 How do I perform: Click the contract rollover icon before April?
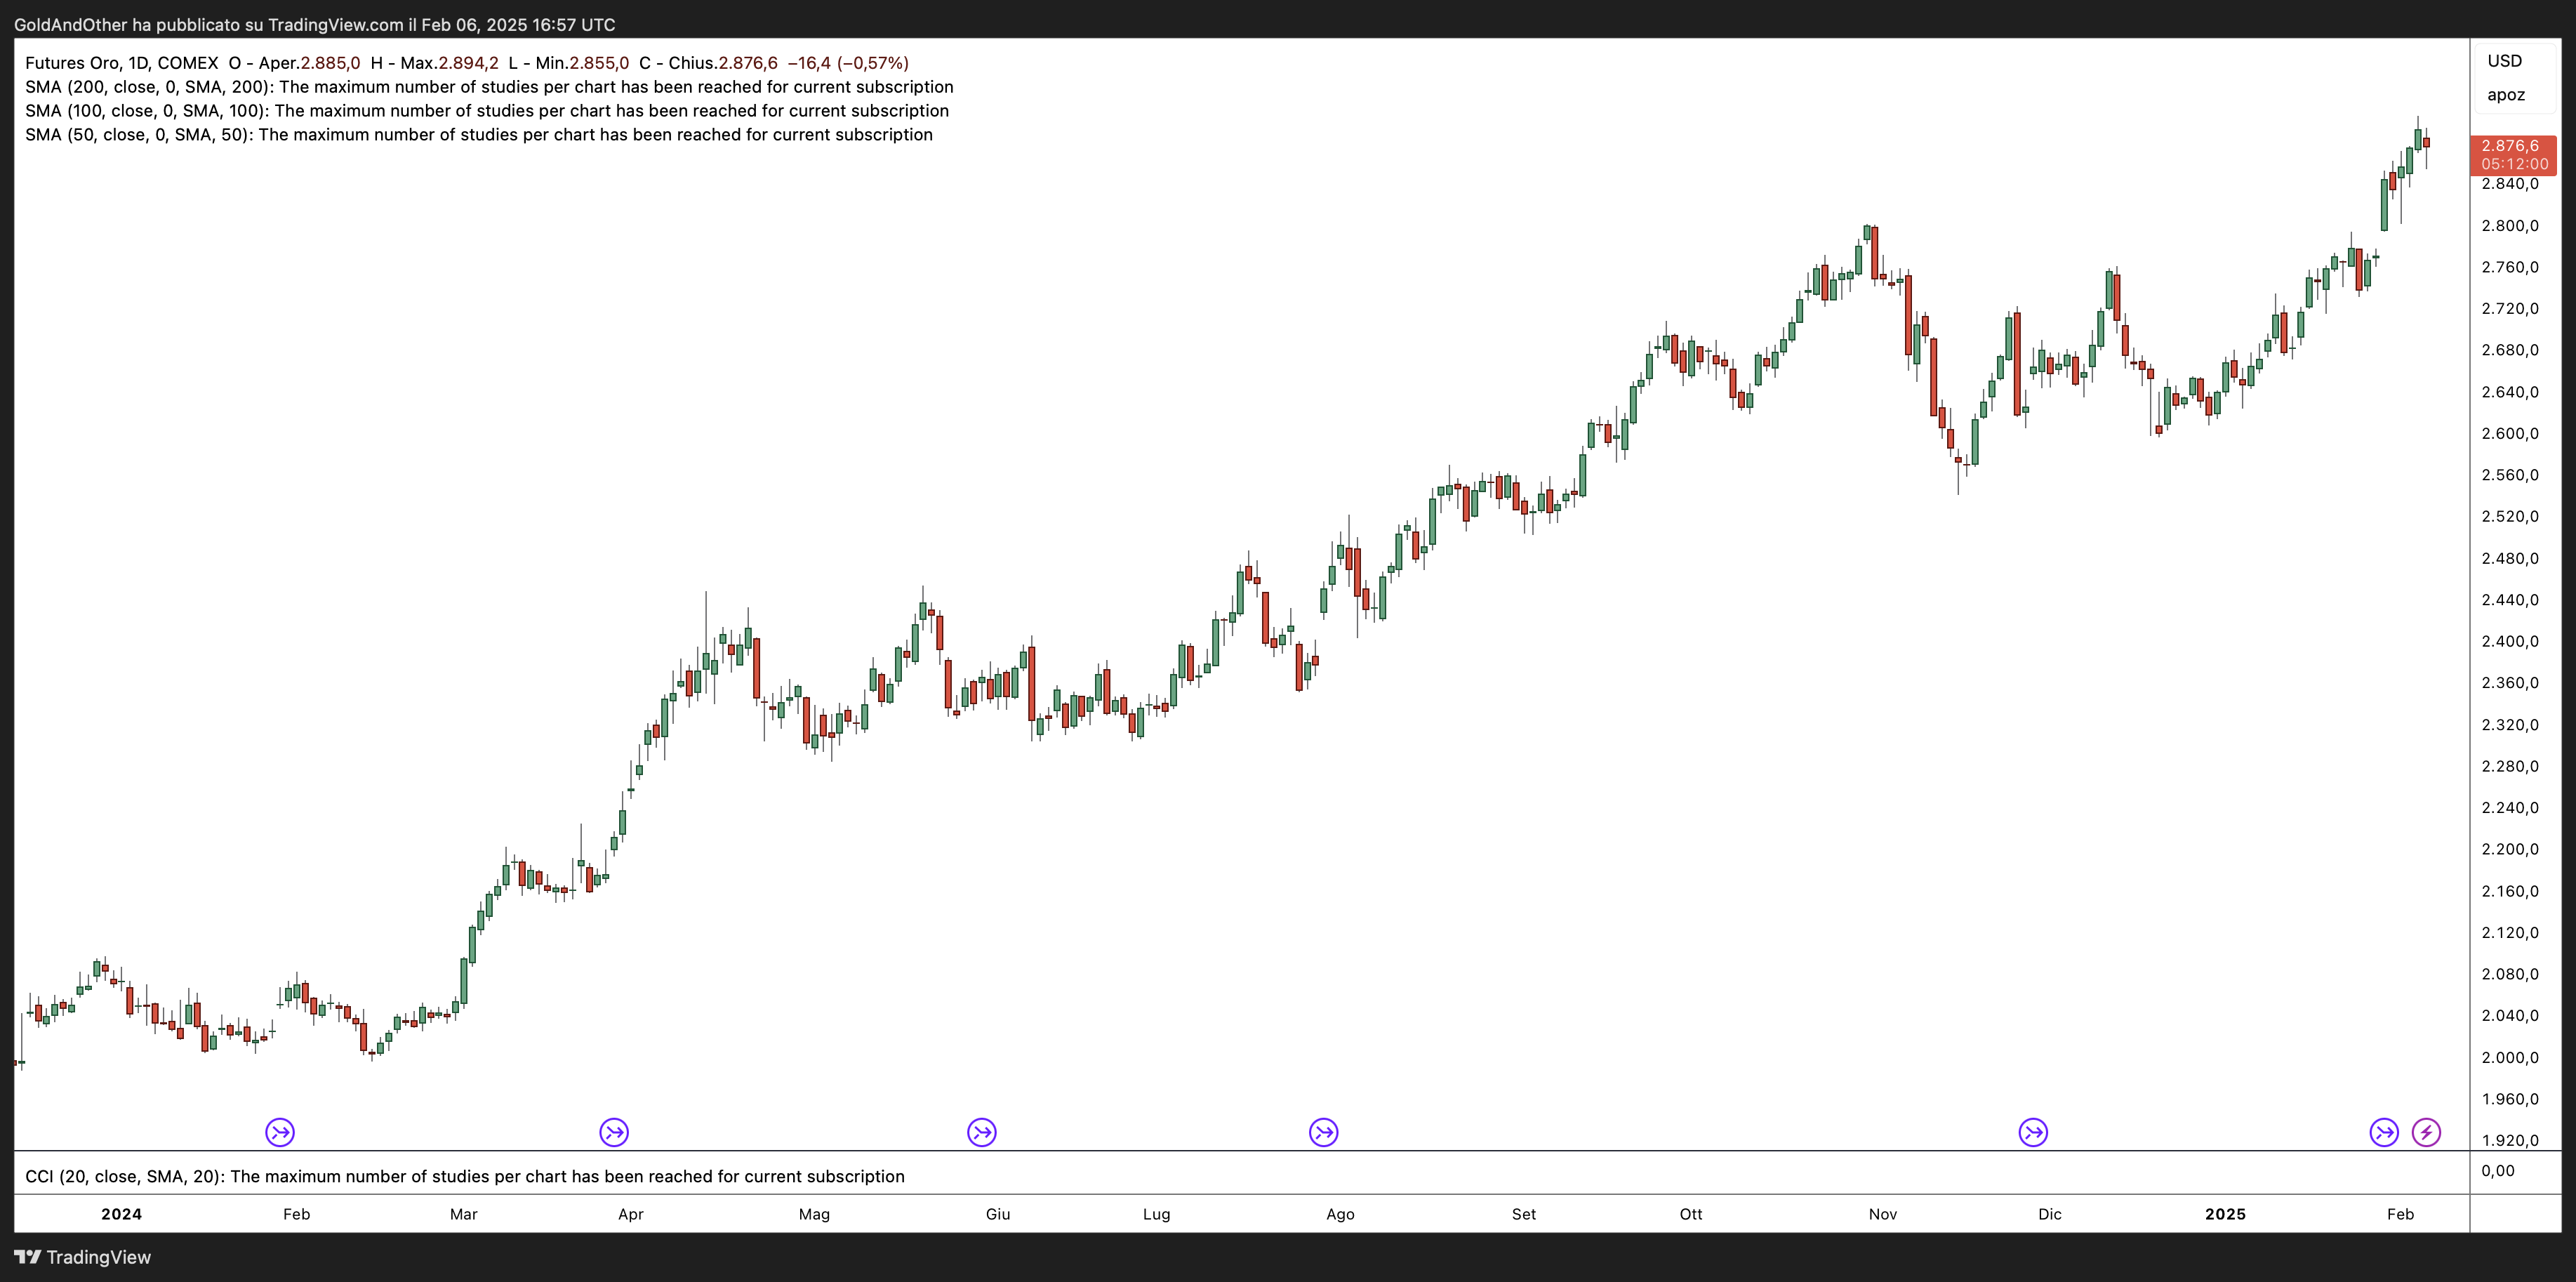(x=614, y=1132)
